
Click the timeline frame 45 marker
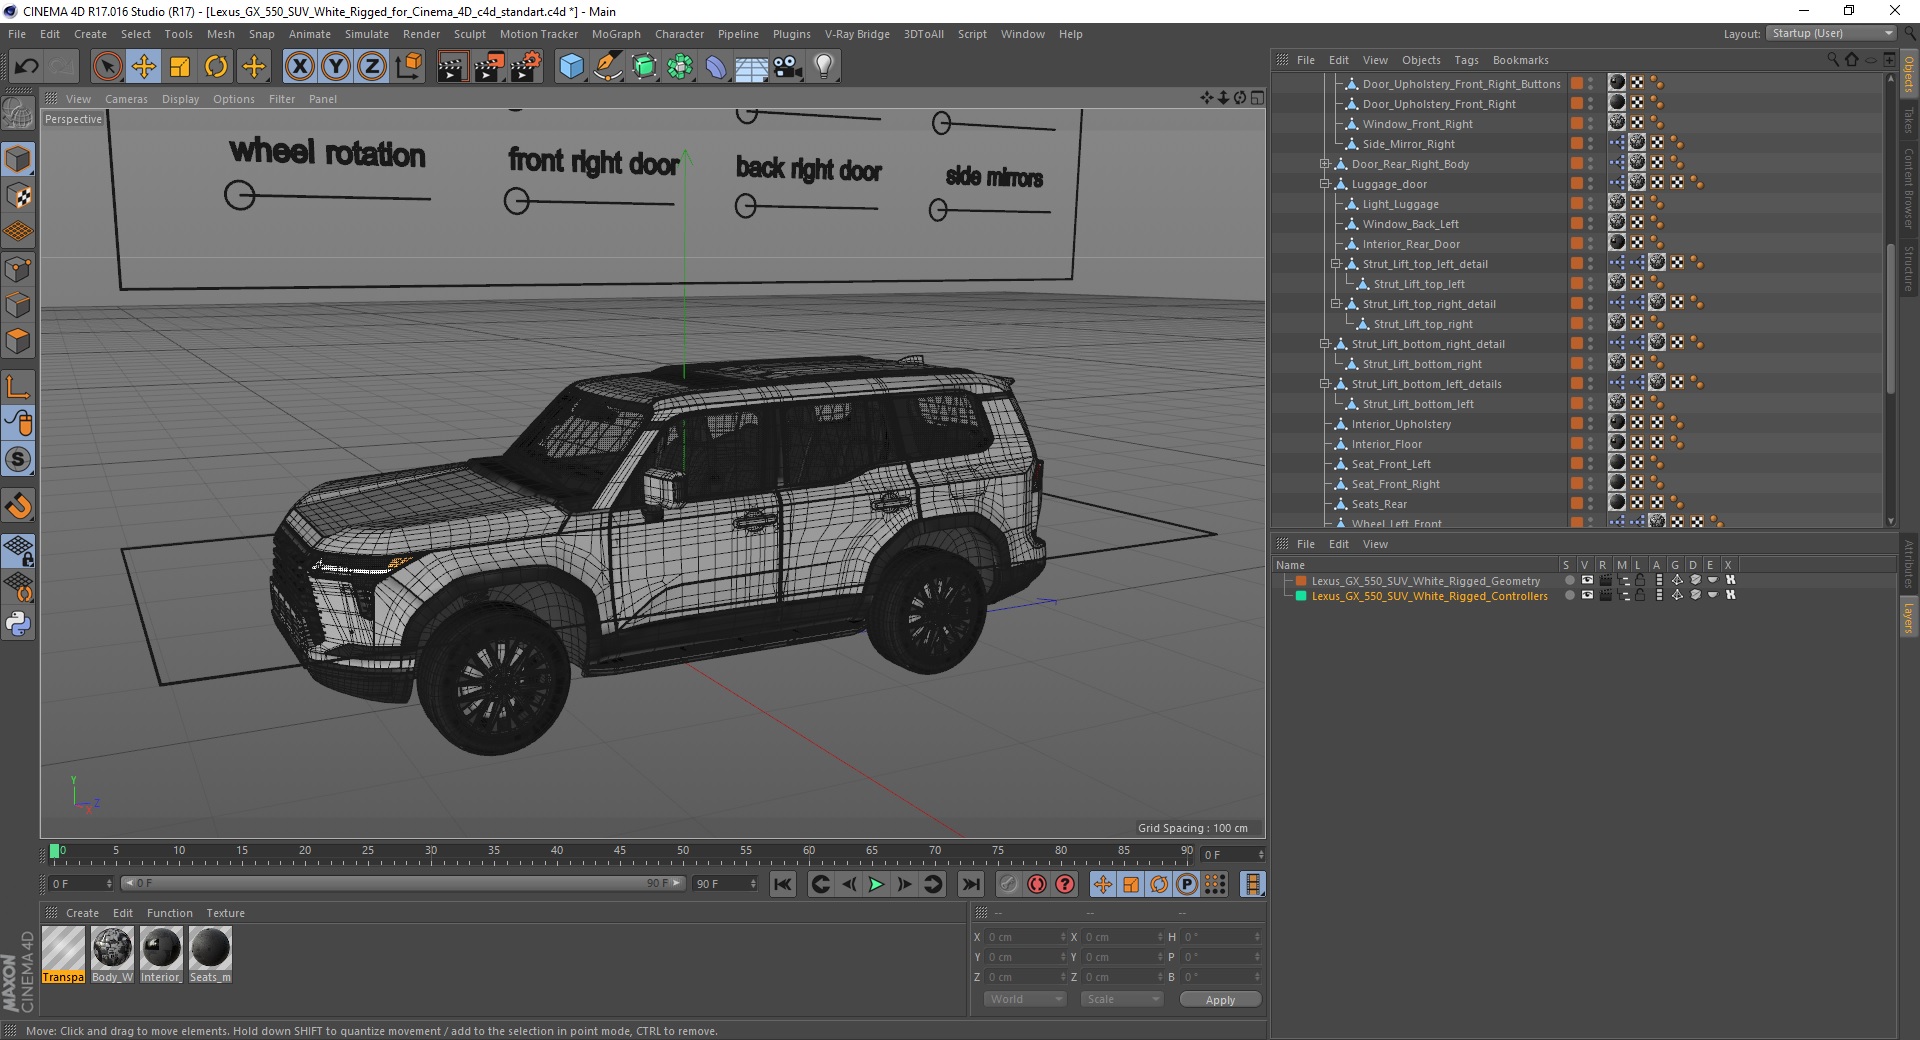click(x=620, y=852)
